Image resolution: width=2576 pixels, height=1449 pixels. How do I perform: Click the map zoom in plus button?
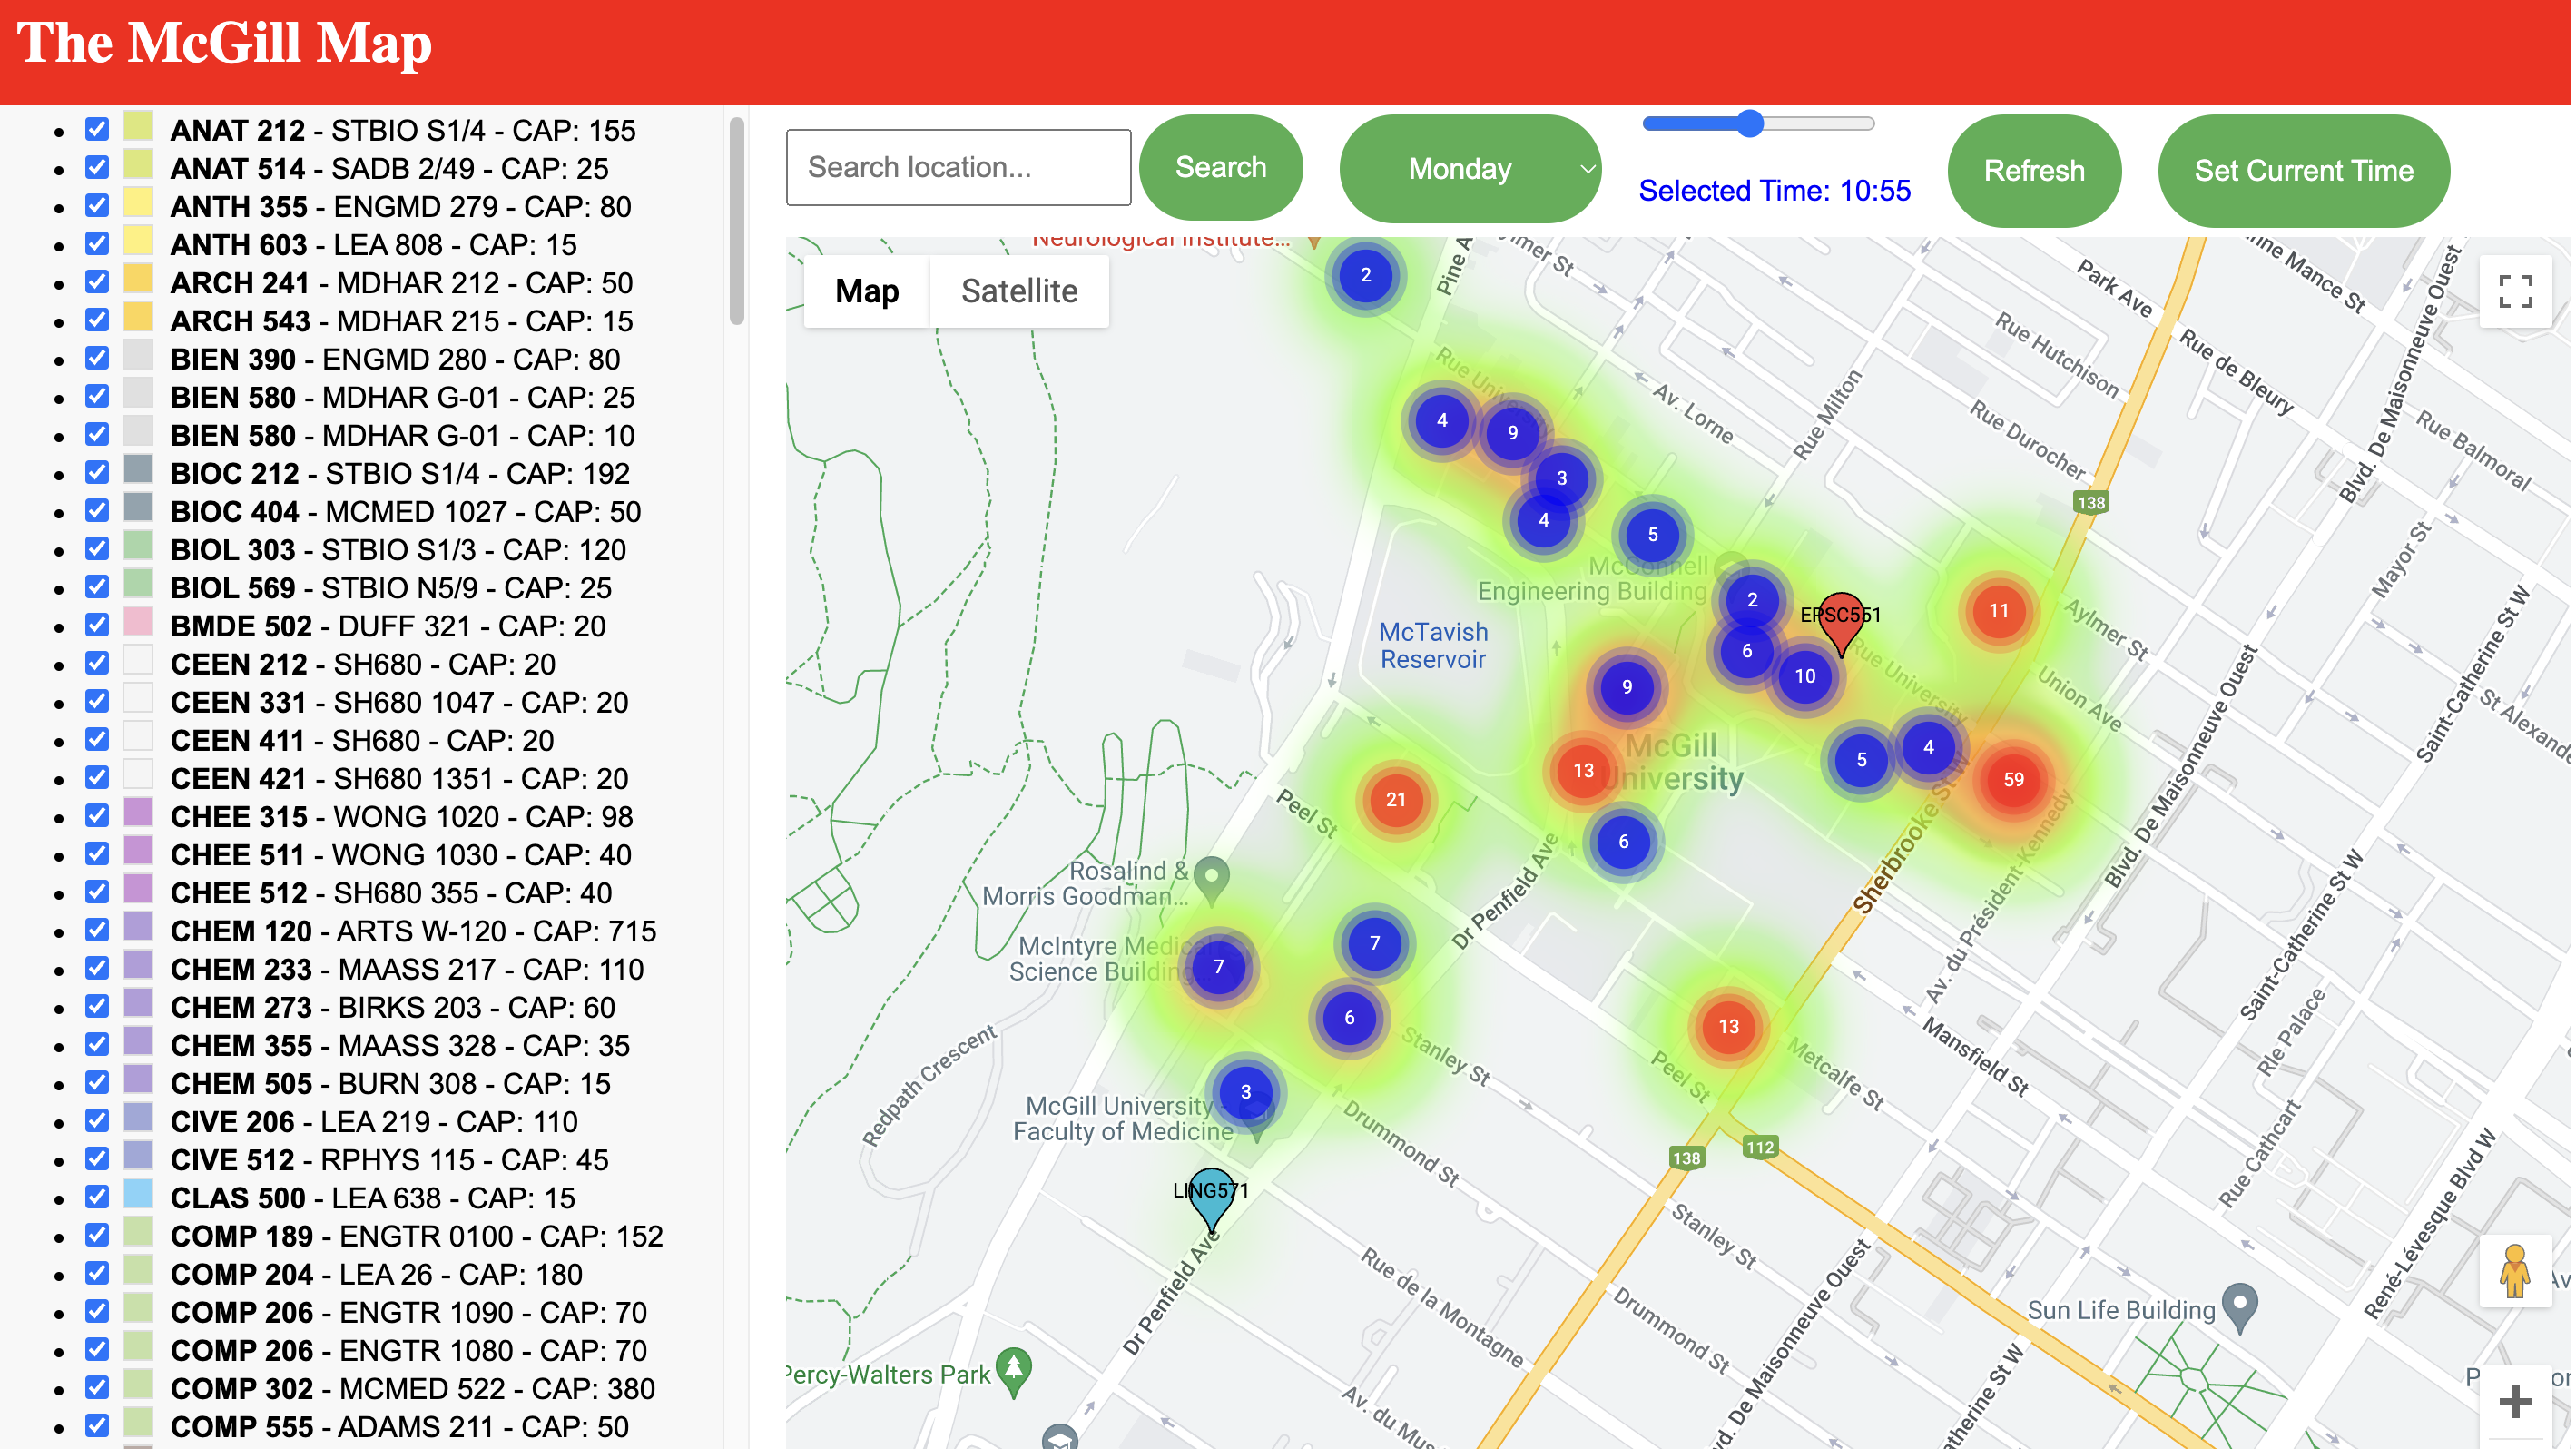point(2515,1402)
